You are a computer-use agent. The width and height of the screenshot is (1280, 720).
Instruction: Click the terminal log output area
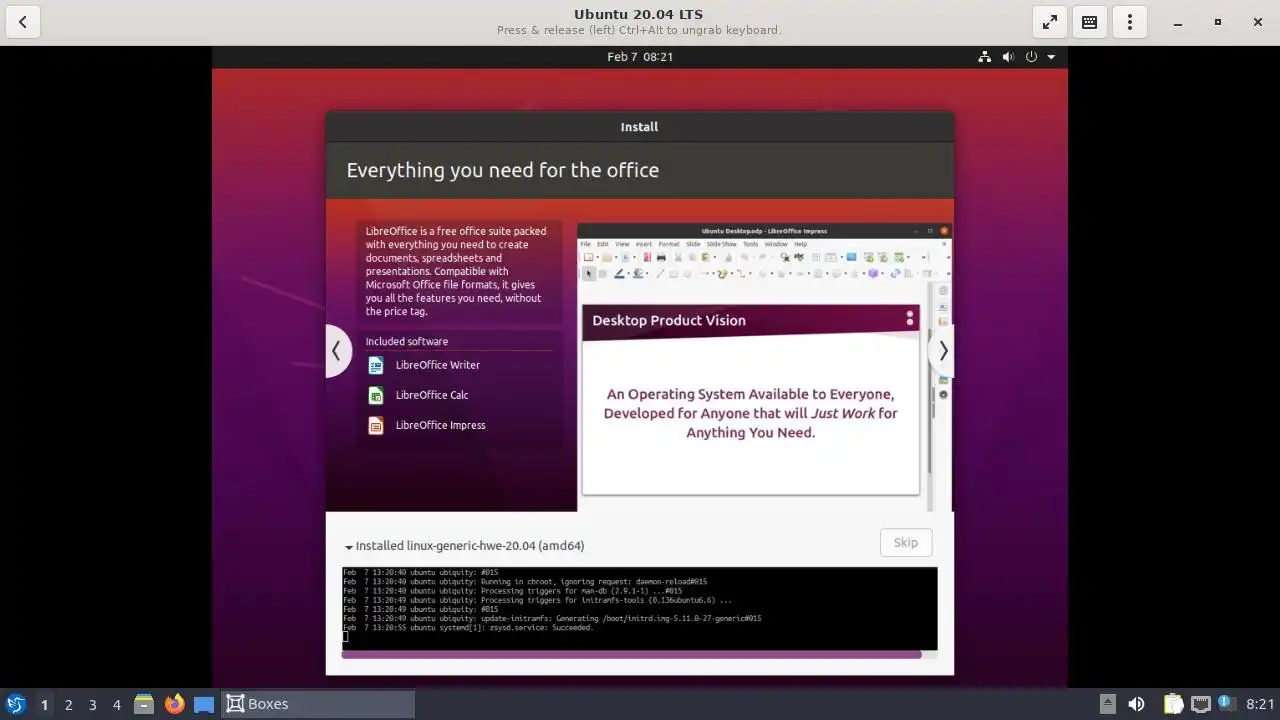pyautogui.click(x=639, y=608)
